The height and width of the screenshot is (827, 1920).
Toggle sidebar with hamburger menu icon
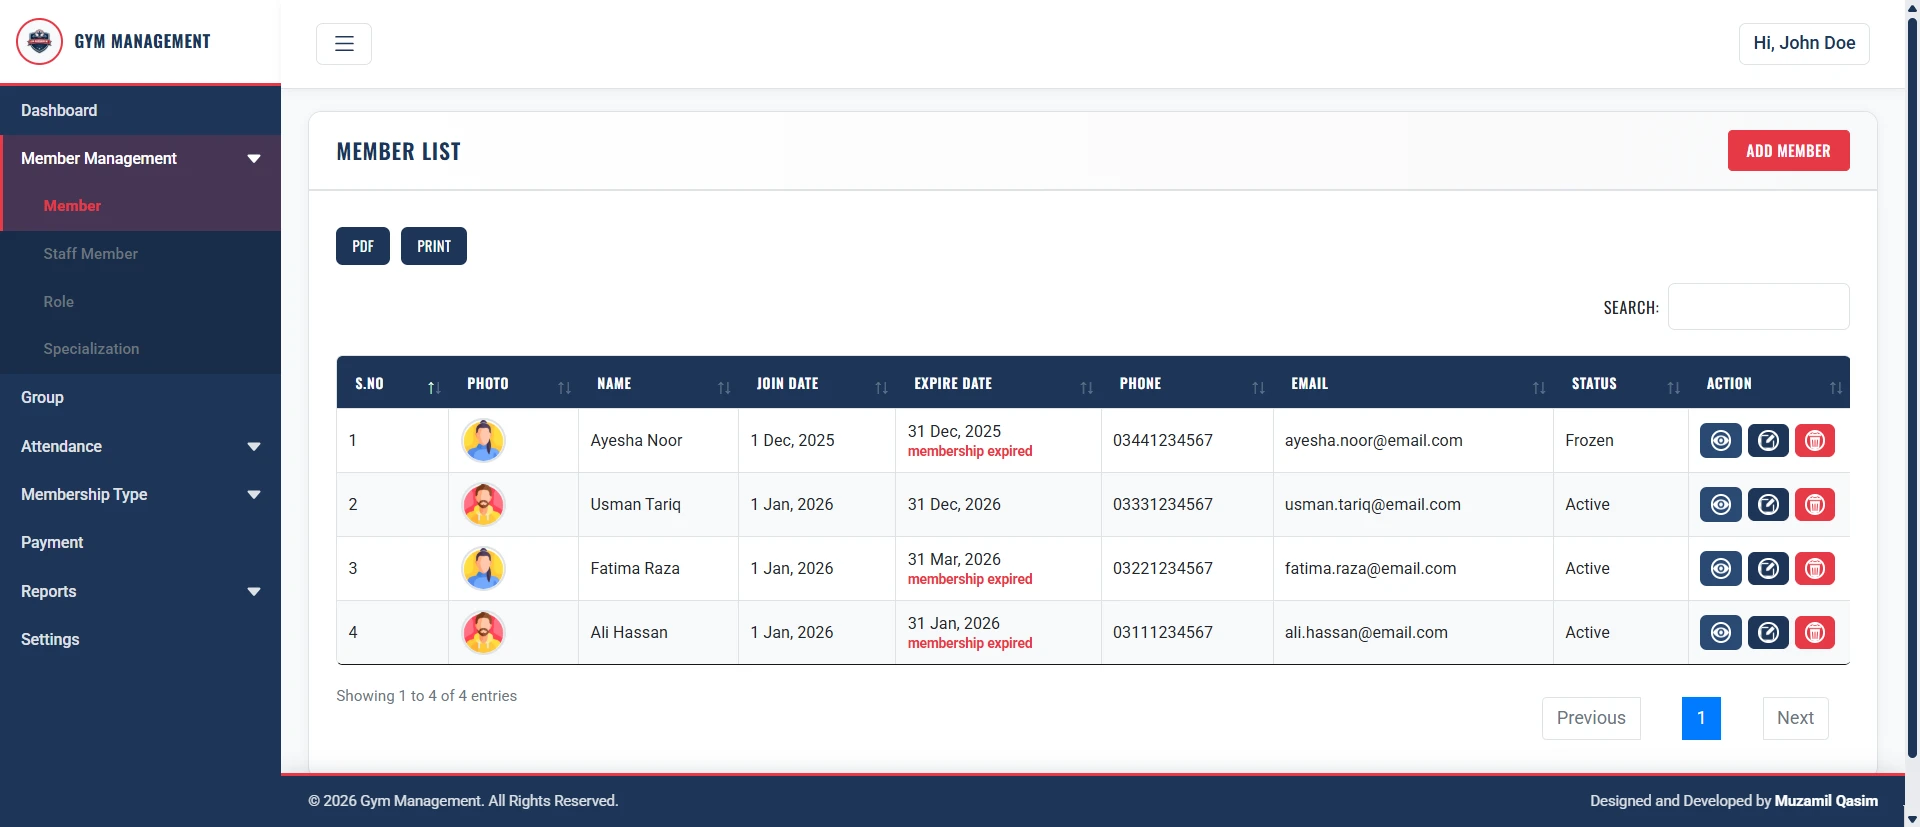[344, 44]
